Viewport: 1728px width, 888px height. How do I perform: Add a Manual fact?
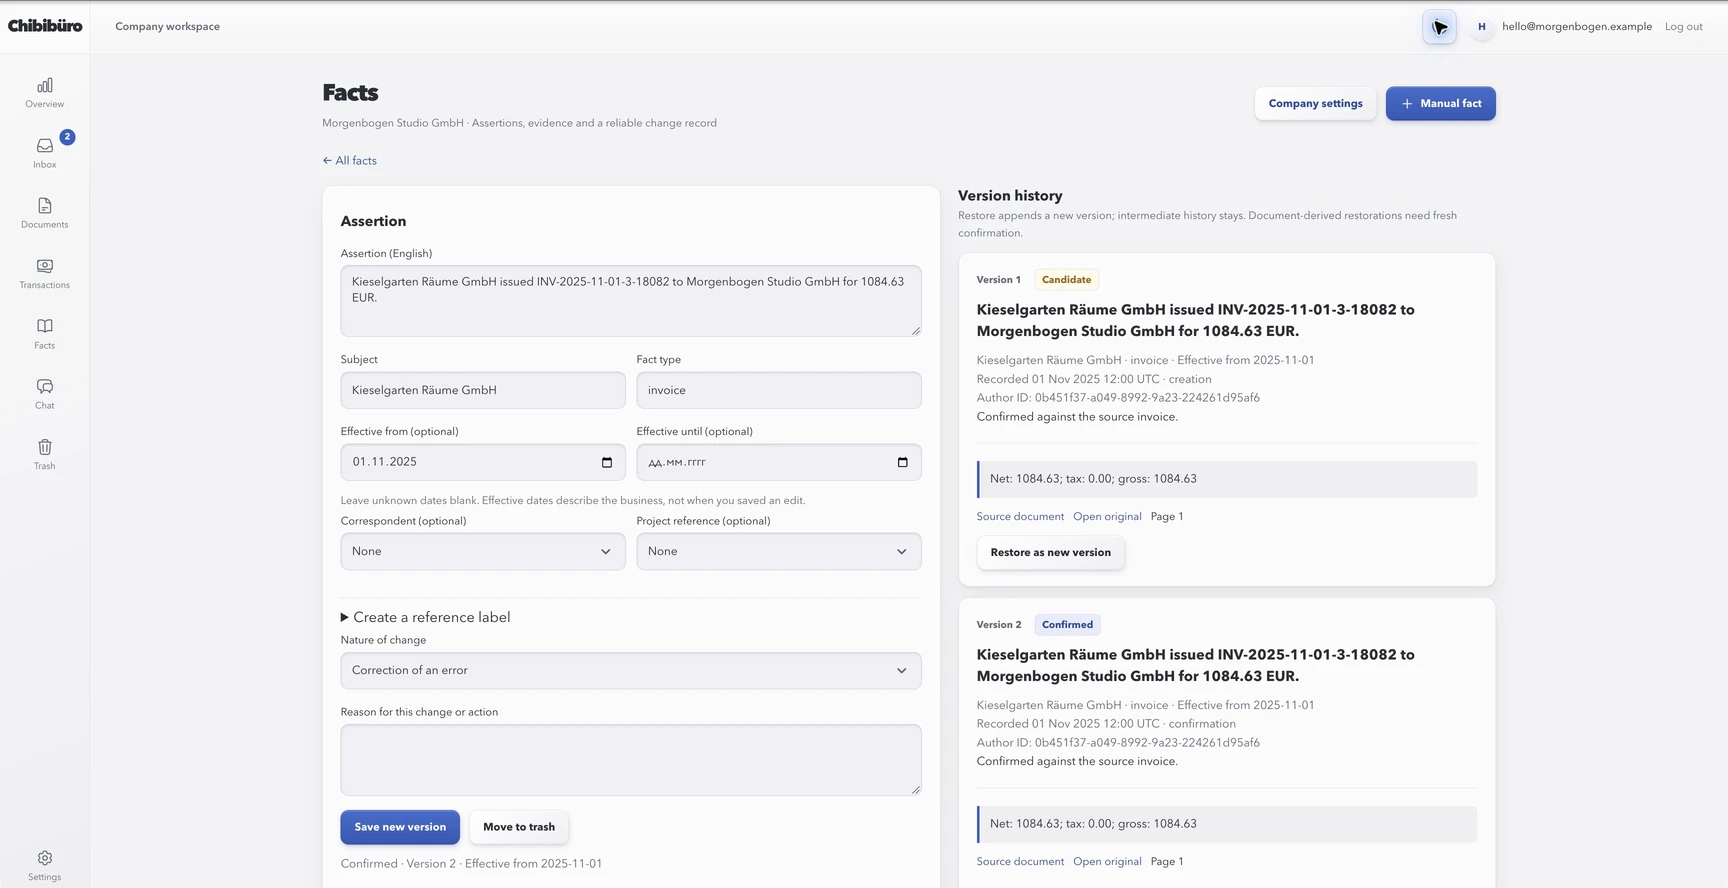click(1441, 104)
